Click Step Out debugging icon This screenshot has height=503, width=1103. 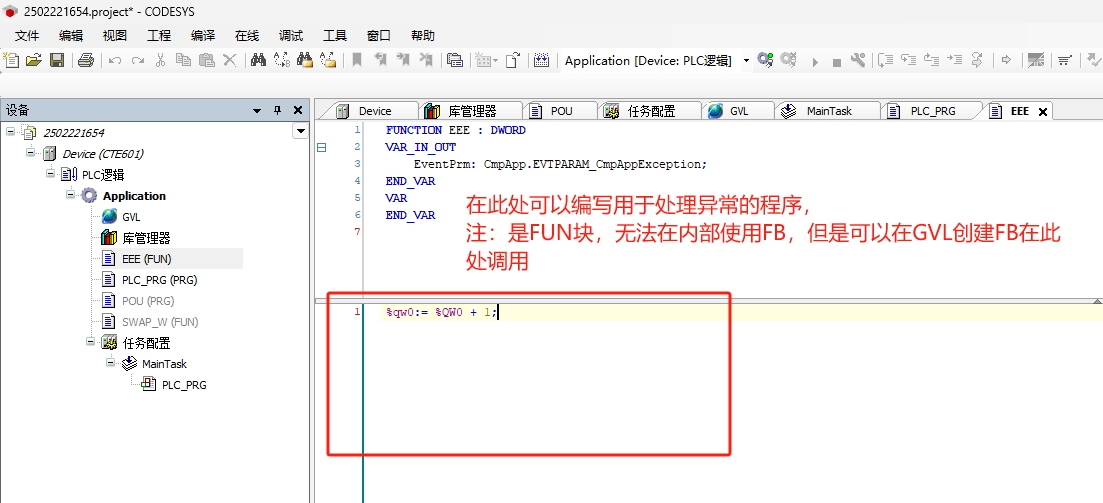pyautogui.click(x=931, y=61)
